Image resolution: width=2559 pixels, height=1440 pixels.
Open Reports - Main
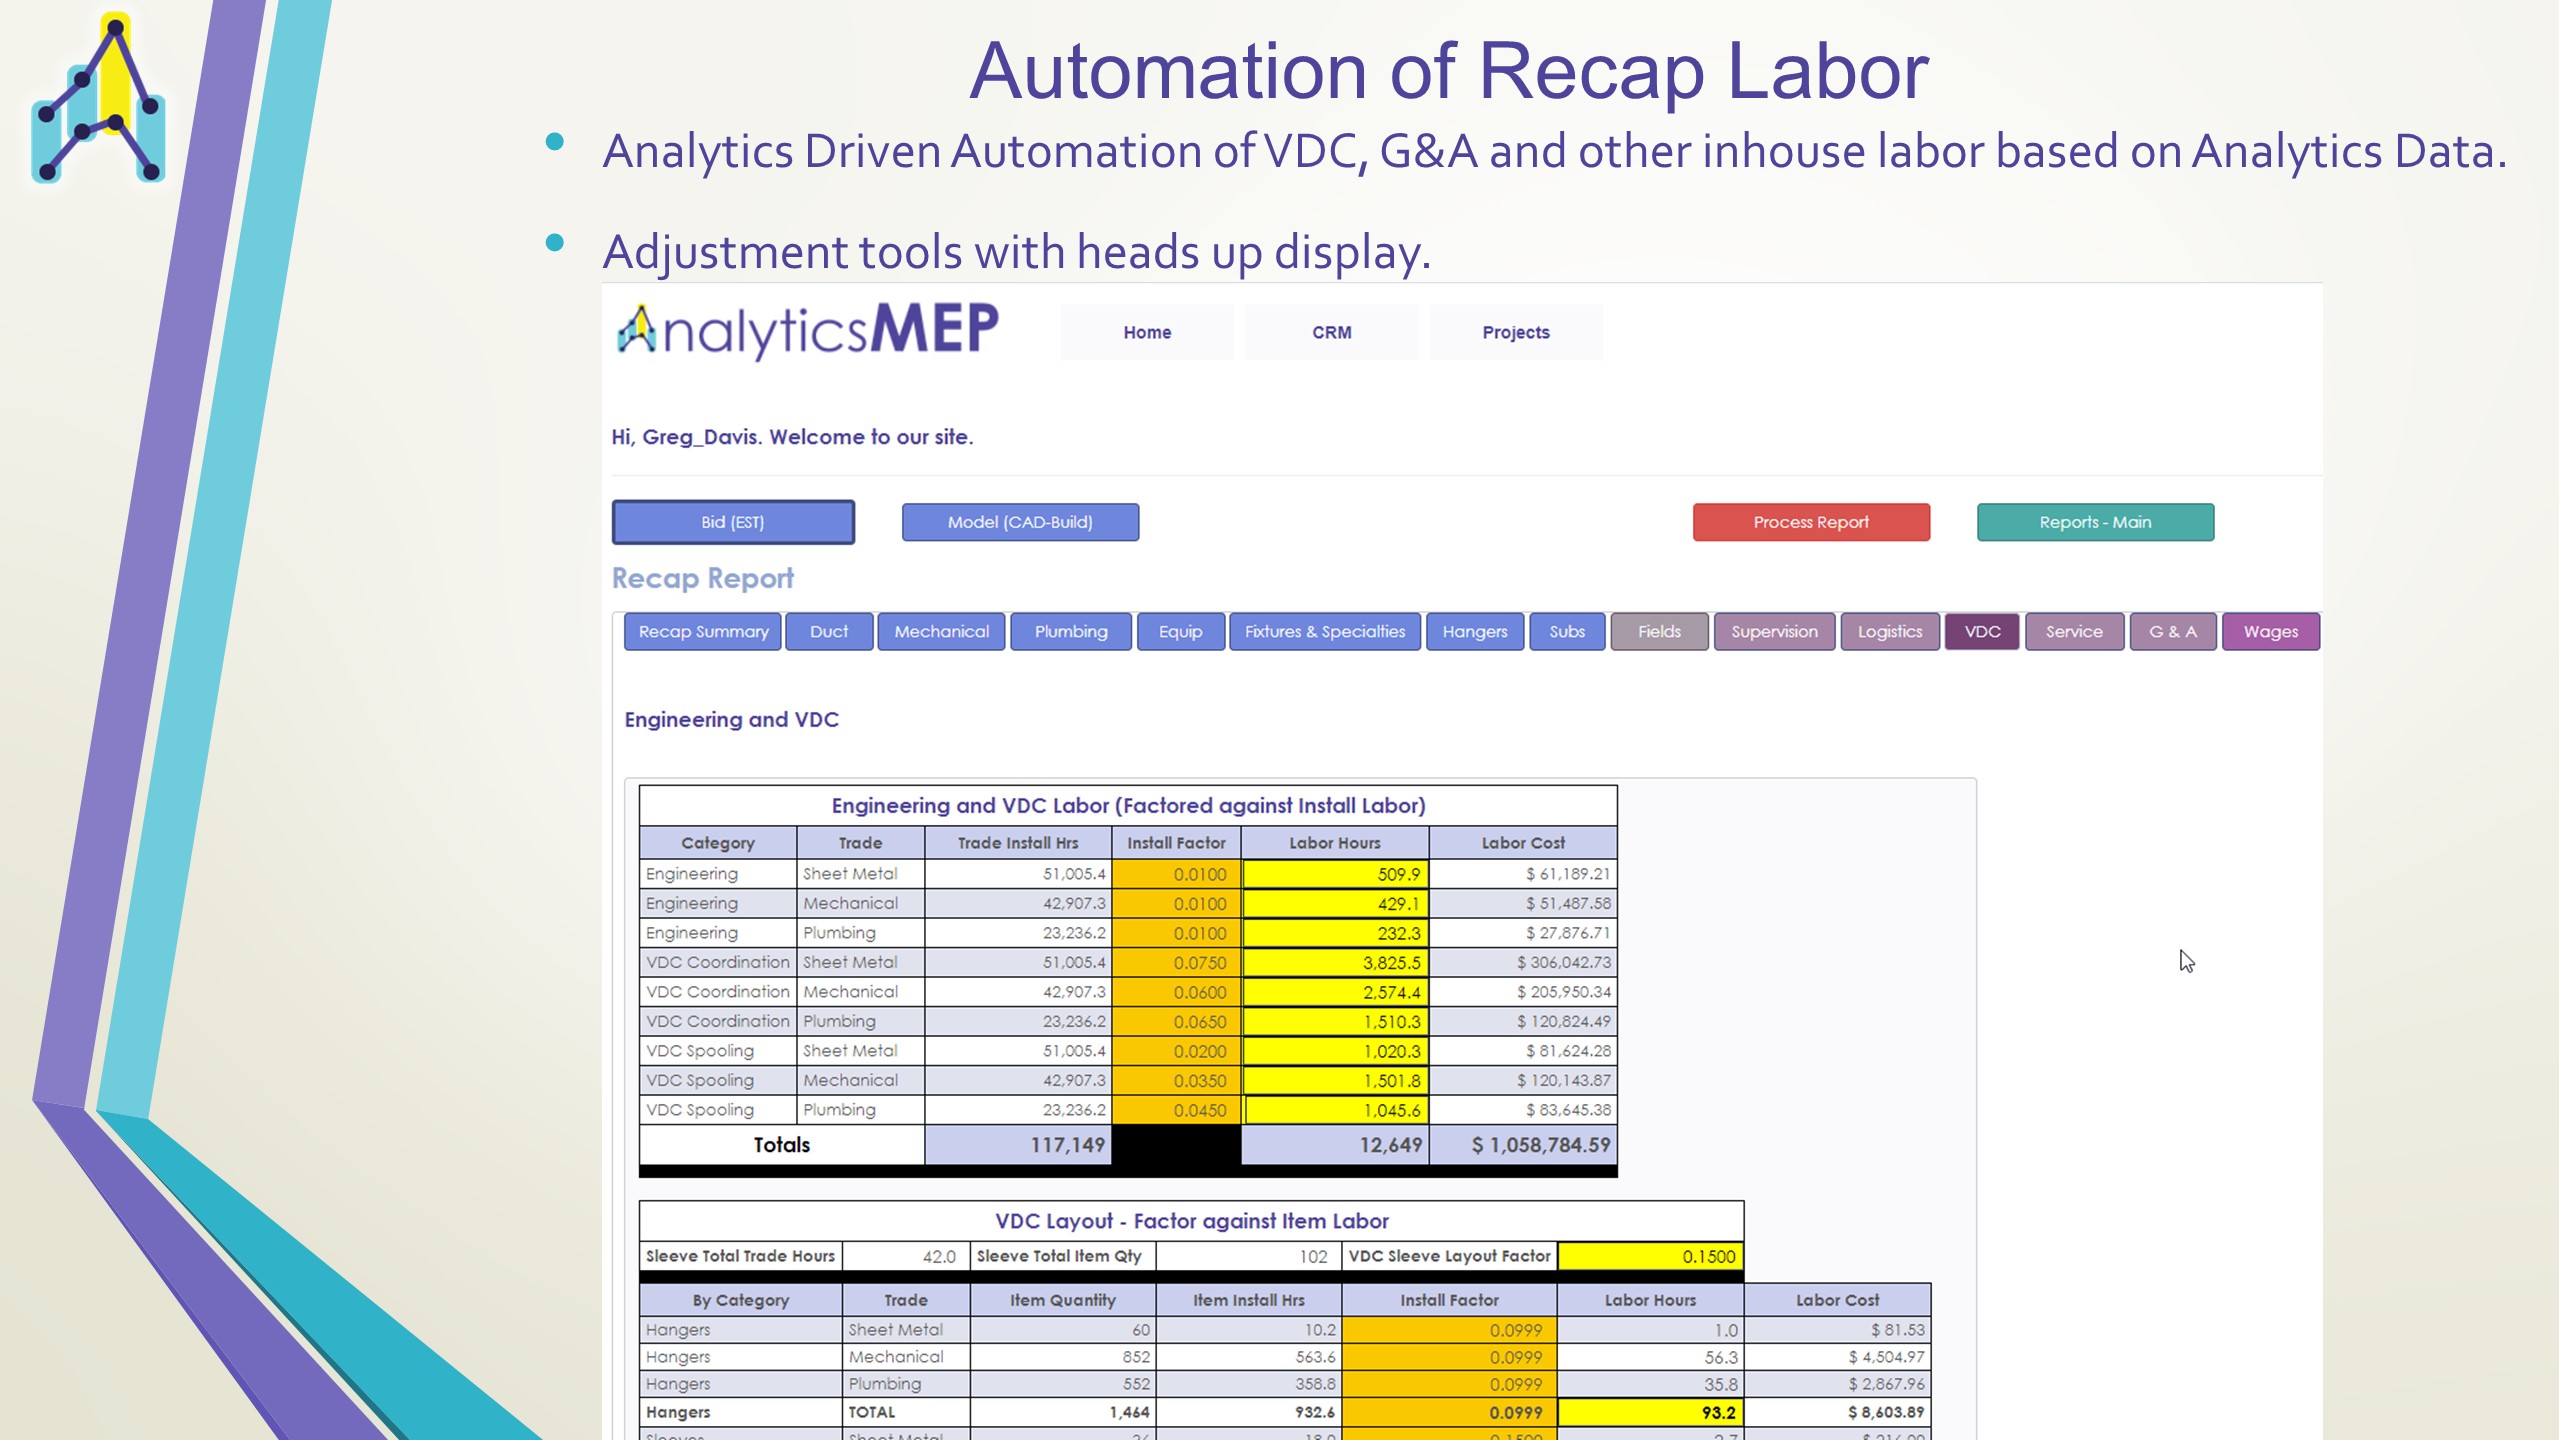(2094, 522)
